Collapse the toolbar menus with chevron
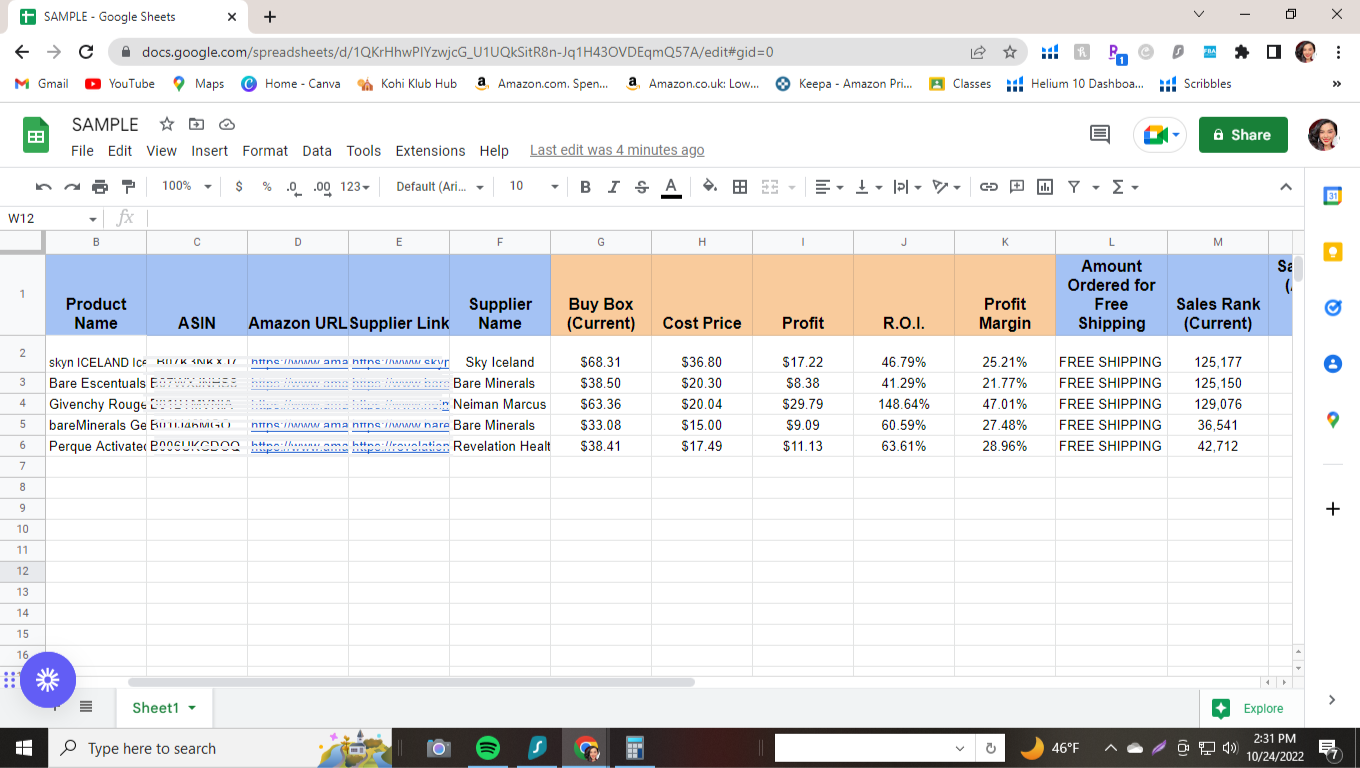 coord(1286,187)
